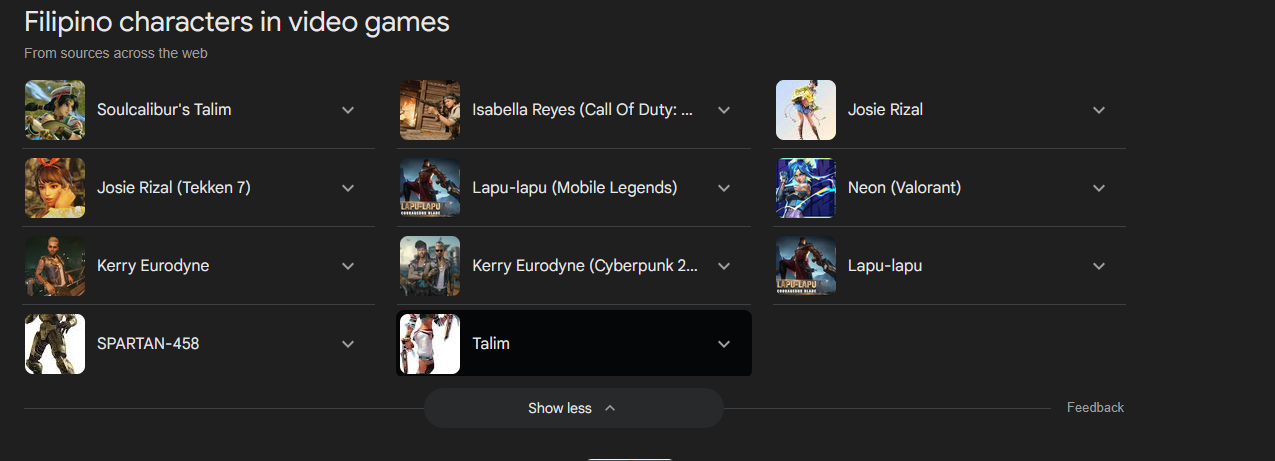Click the SPARTAN-458 armored character thumbnail
This screenshot has height=461, width=1275.
[55, 344]
